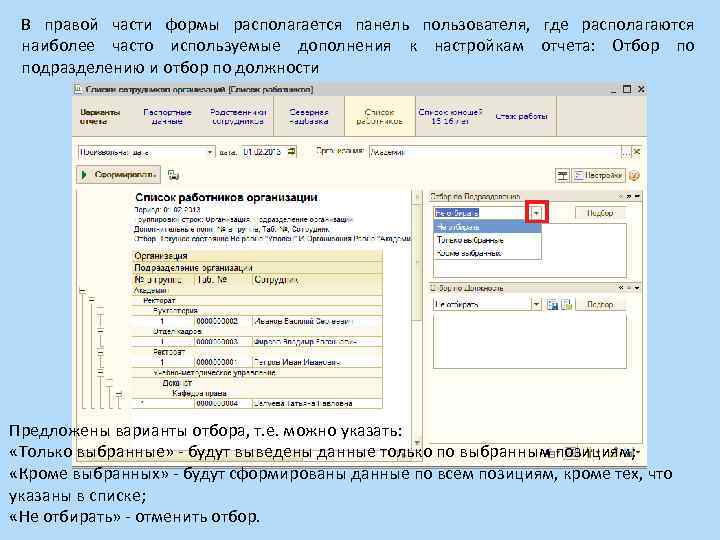Screen dimensions: 720x540
Task: Choose Не отбирать in the dropdown list
Action: click(x=487, y=227)
